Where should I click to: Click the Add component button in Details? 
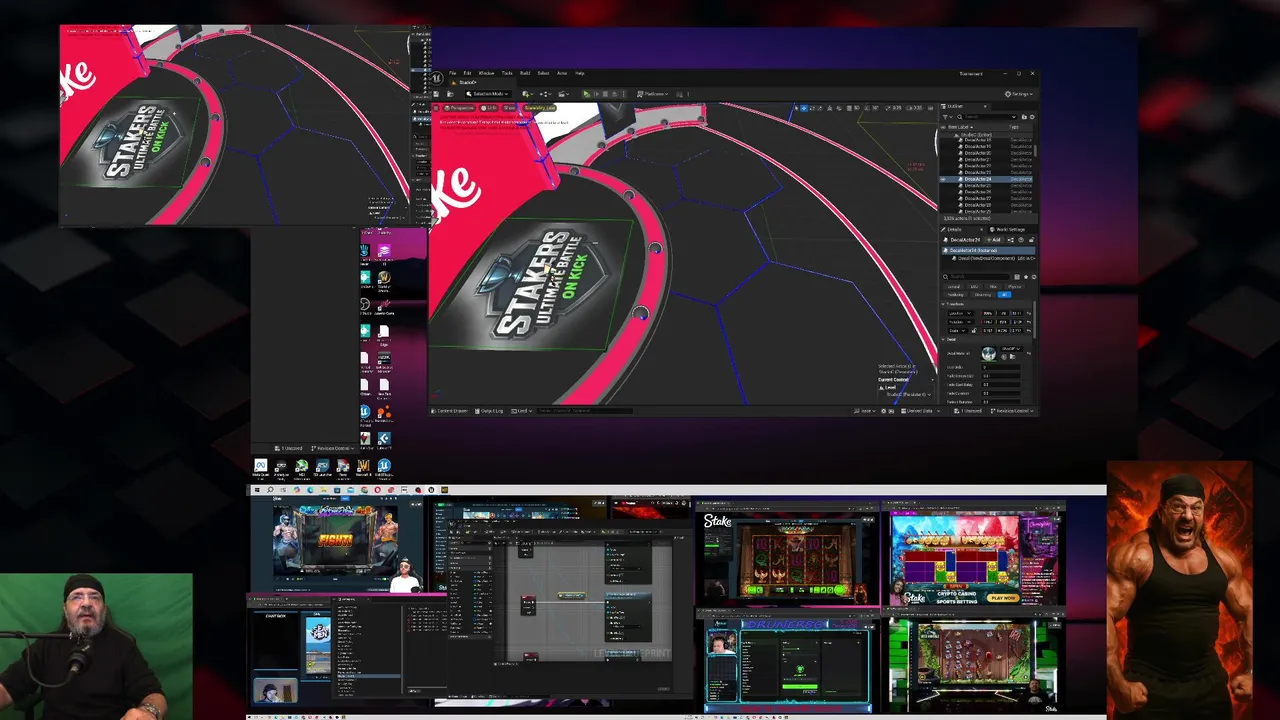tap(994, 240)
